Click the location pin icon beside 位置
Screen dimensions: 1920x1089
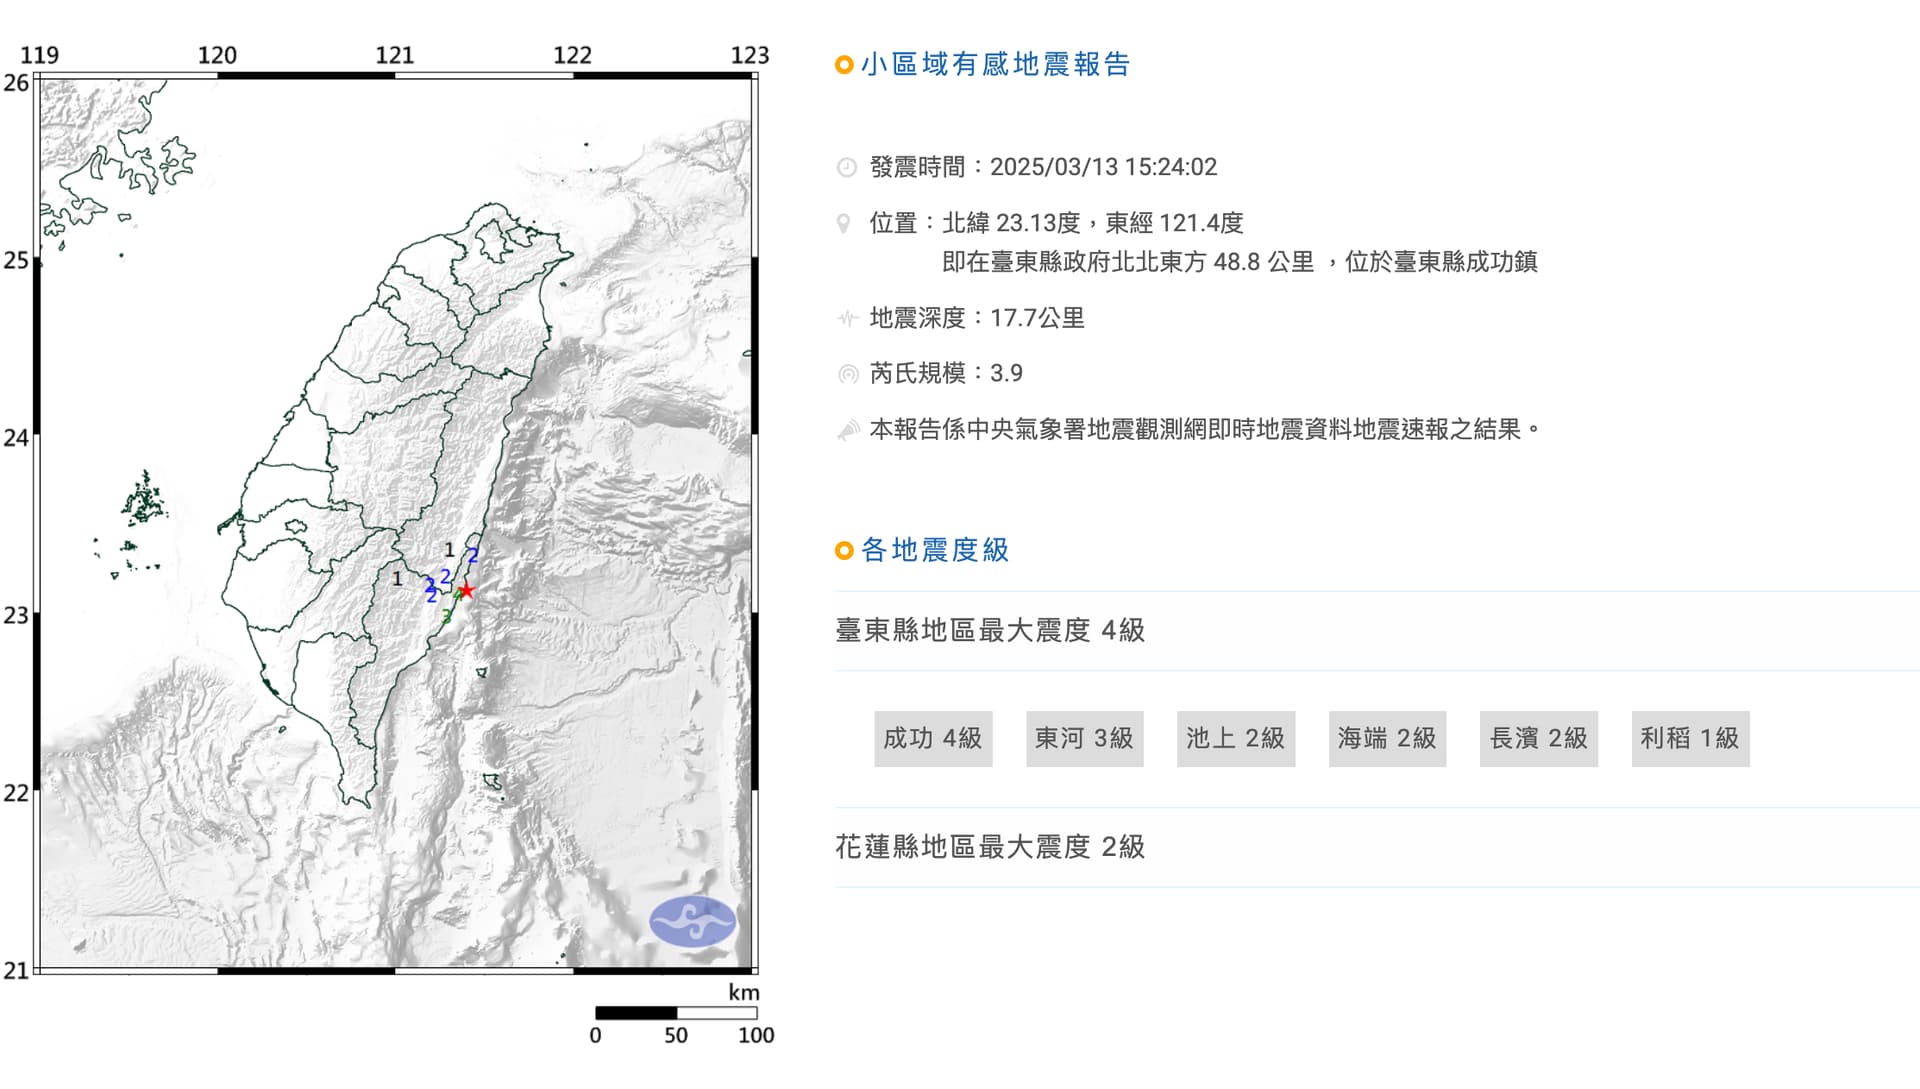(844, 223)
